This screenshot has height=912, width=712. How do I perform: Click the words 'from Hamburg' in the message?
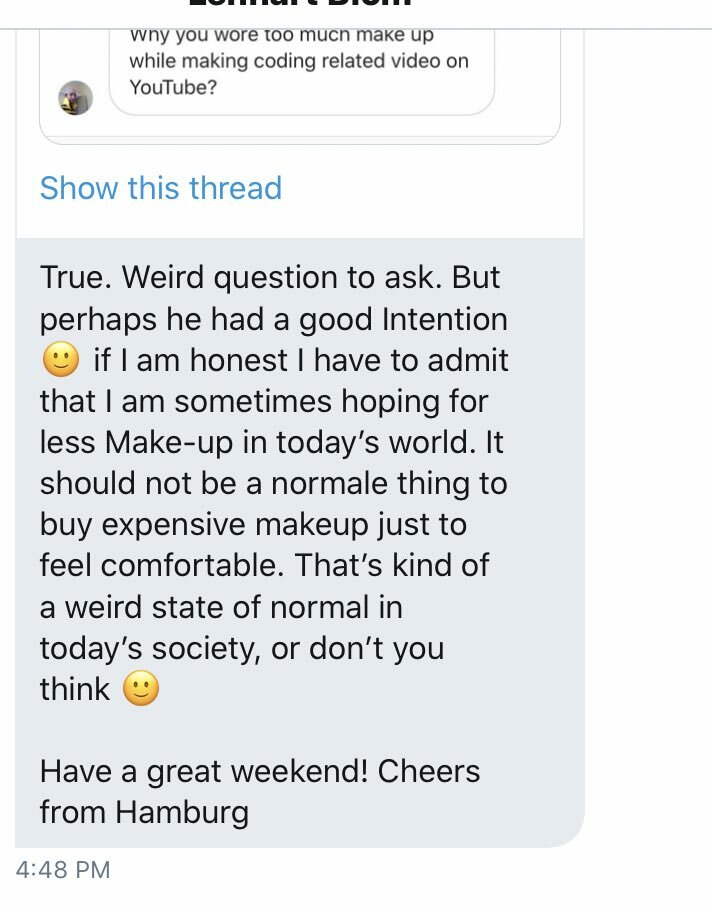144,812
